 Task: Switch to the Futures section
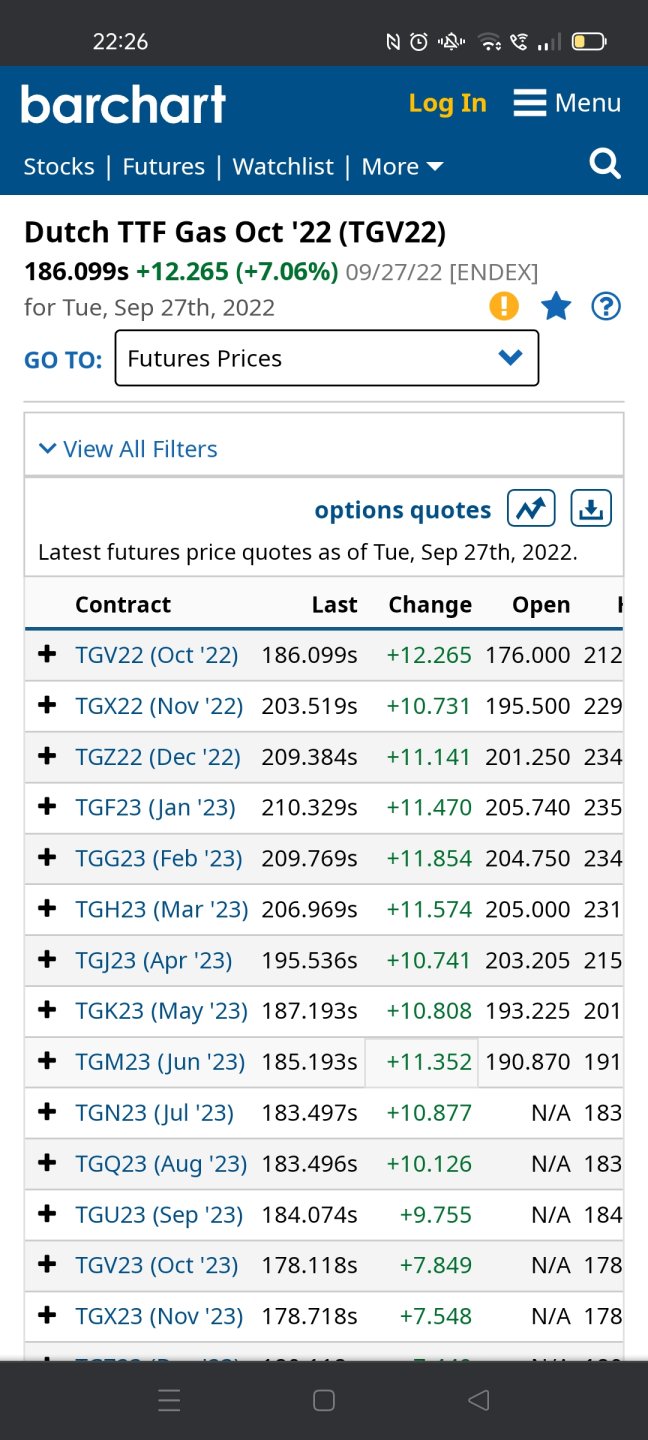[163, 167]
